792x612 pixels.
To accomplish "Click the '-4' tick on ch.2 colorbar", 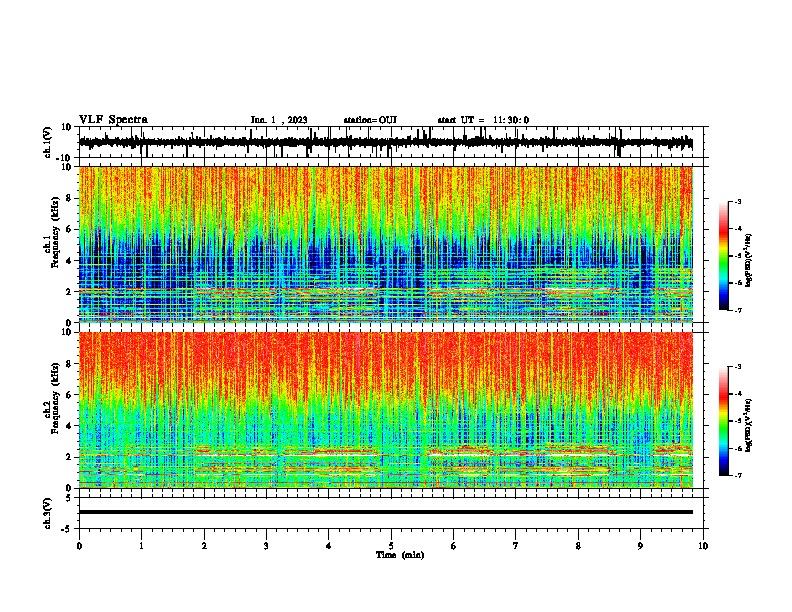I will click(x=737, y=394).
